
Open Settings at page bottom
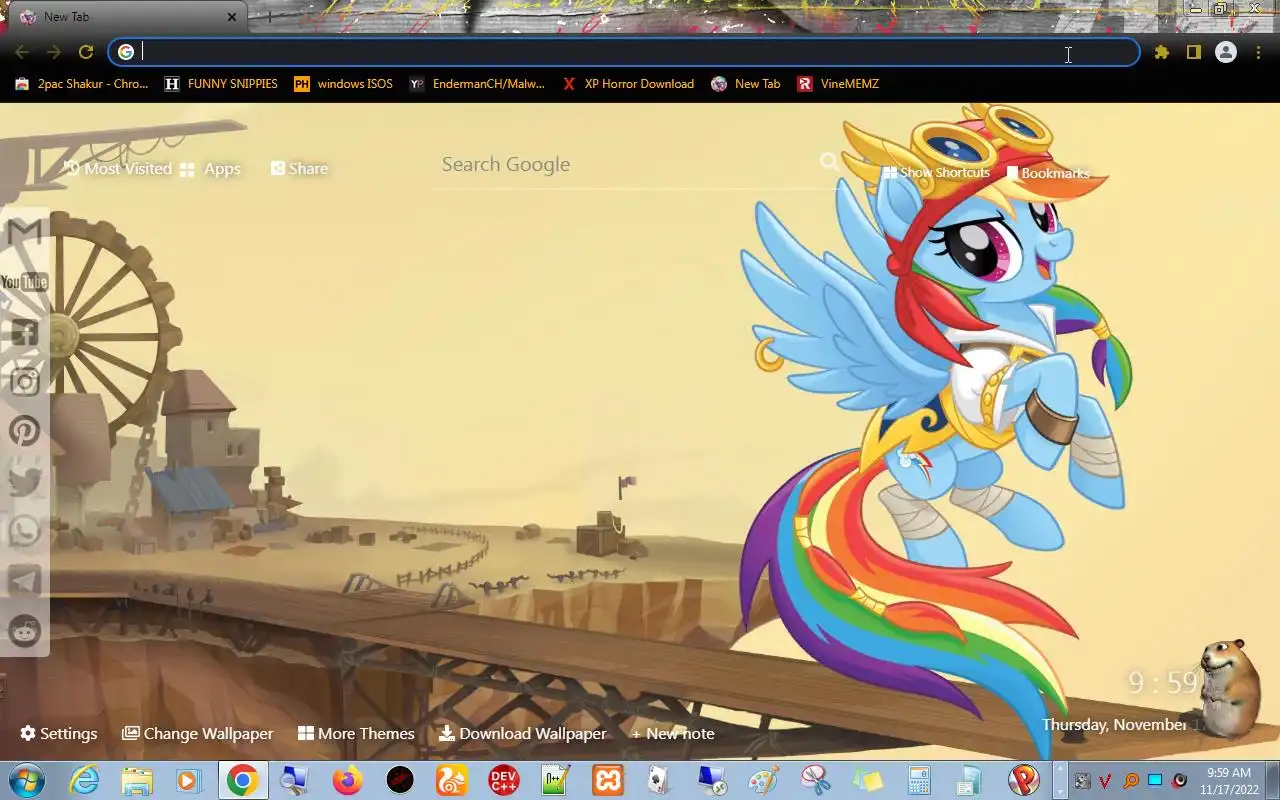(59, 734)
